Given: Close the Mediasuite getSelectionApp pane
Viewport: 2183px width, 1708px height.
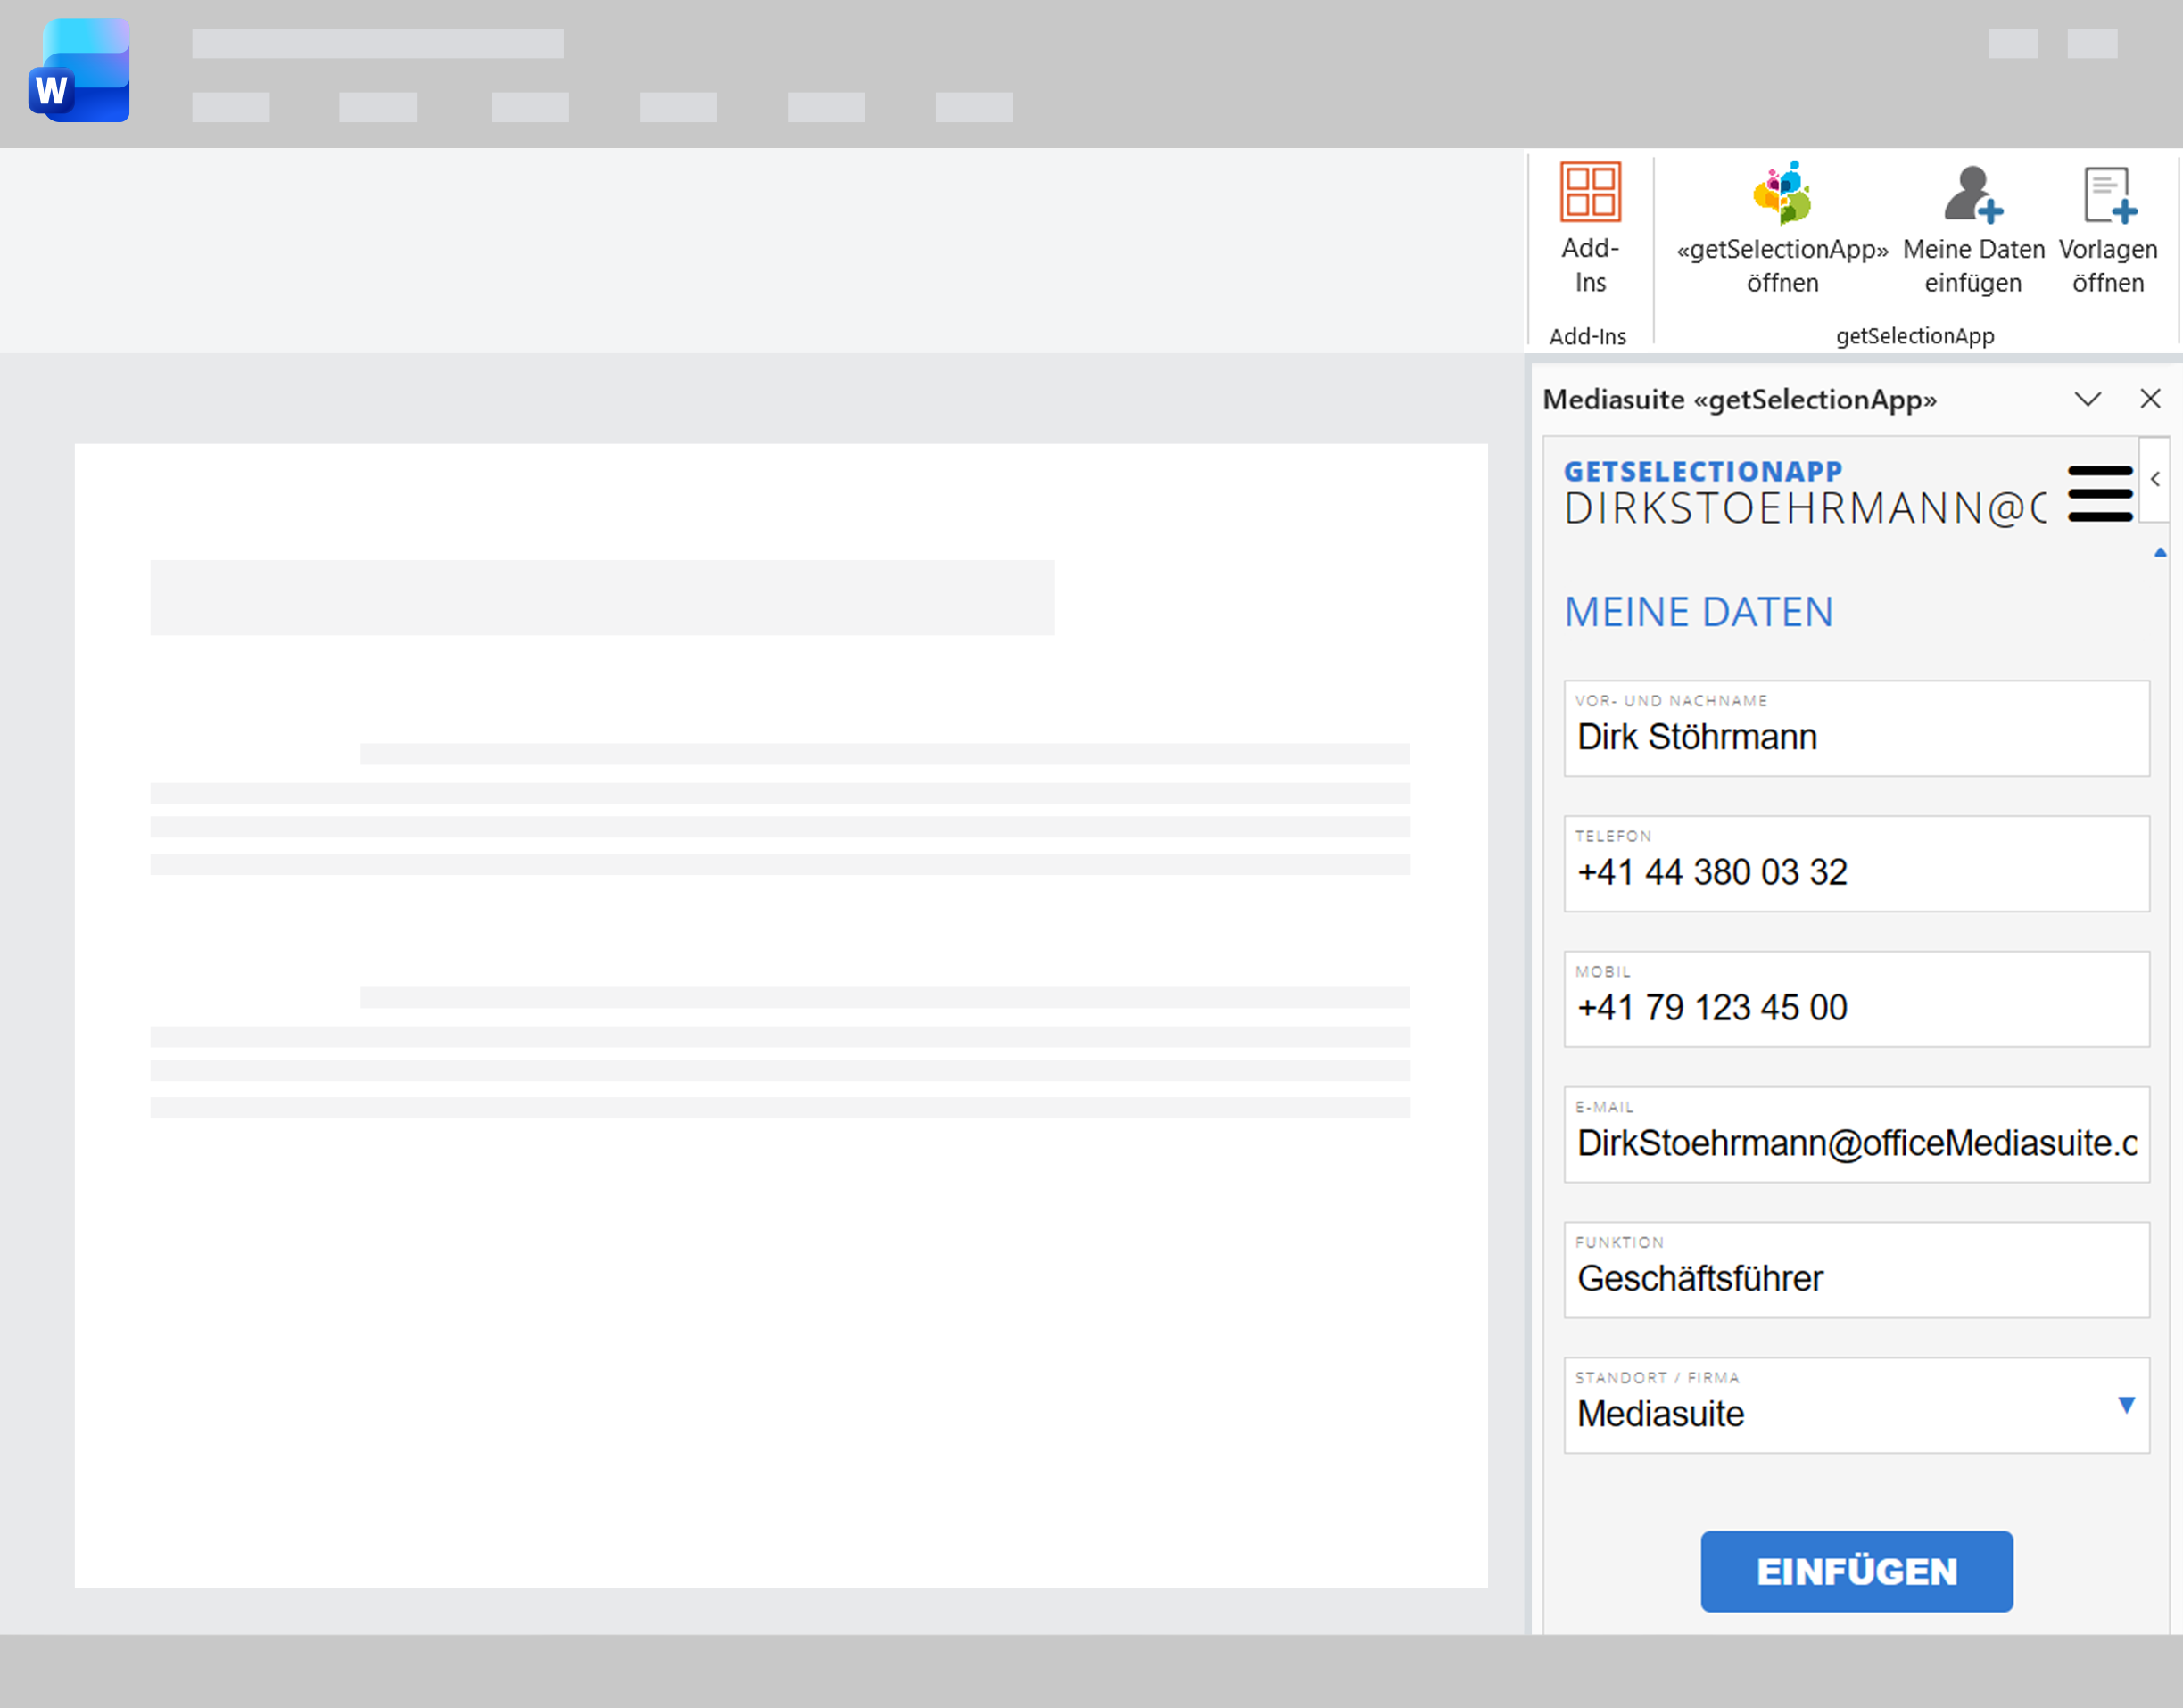Looking at the screenshot, I should [x=2150, y=399].
